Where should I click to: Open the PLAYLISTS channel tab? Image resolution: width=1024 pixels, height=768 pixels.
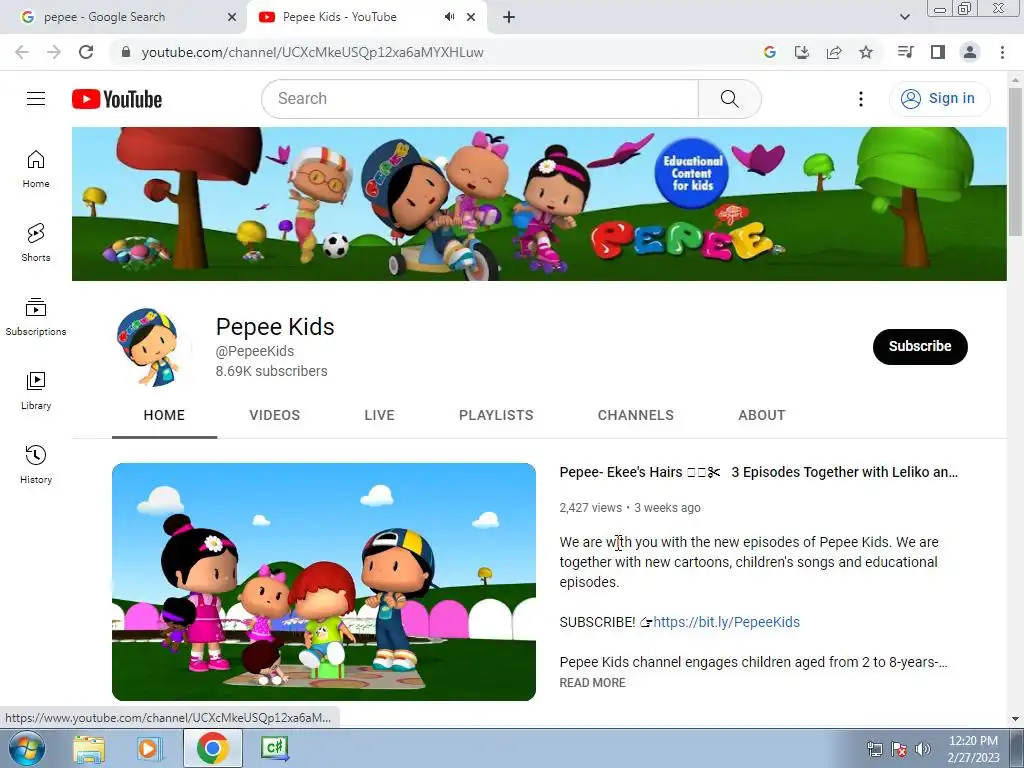tap(496, 415)
